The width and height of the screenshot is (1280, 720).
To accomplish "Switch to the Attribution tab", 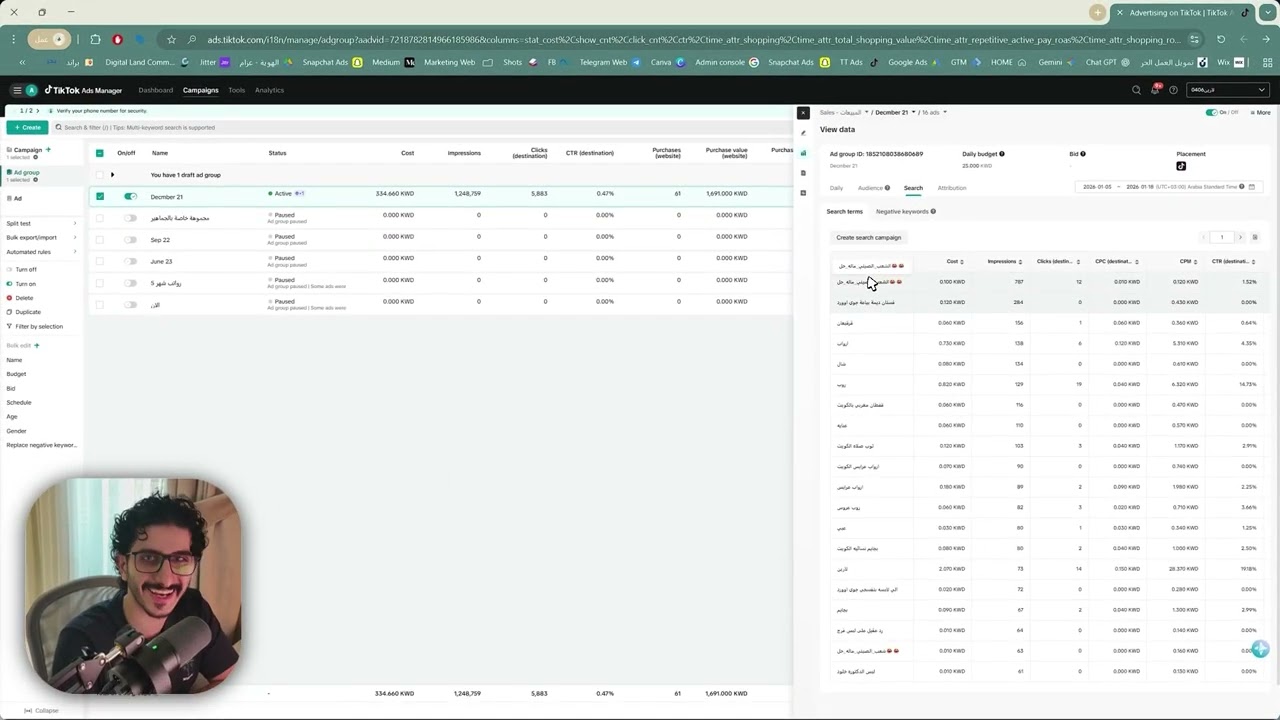I will click(x=952, y=188).
